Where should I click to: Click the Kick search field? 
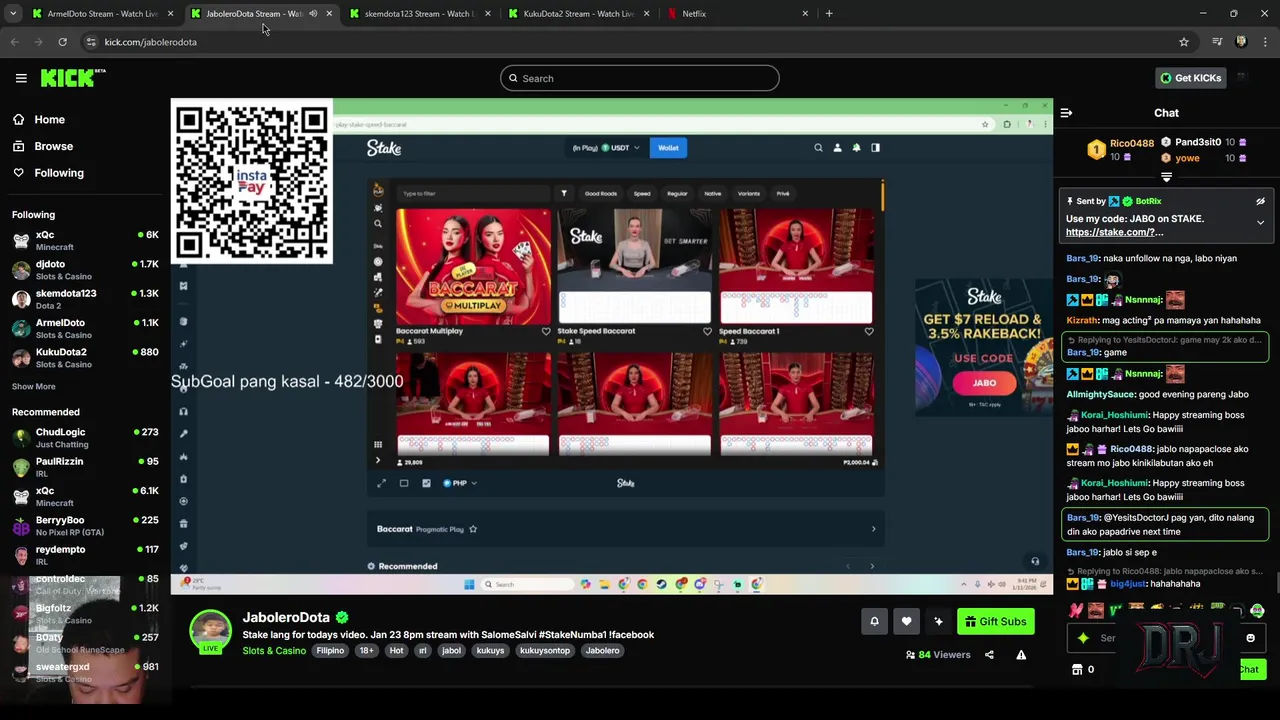click(x=640, y=78)
